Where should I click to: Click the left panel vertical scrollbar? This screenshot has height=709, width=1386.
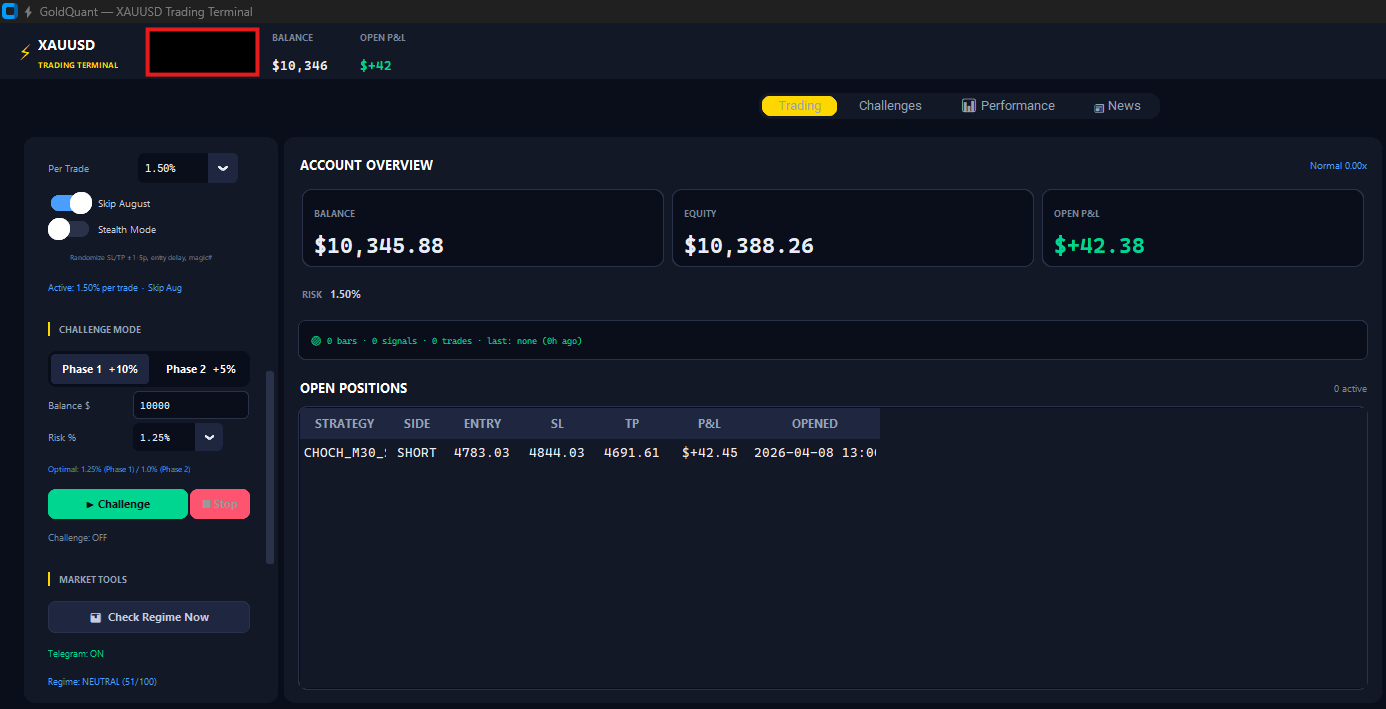click(x=269, y=467)
